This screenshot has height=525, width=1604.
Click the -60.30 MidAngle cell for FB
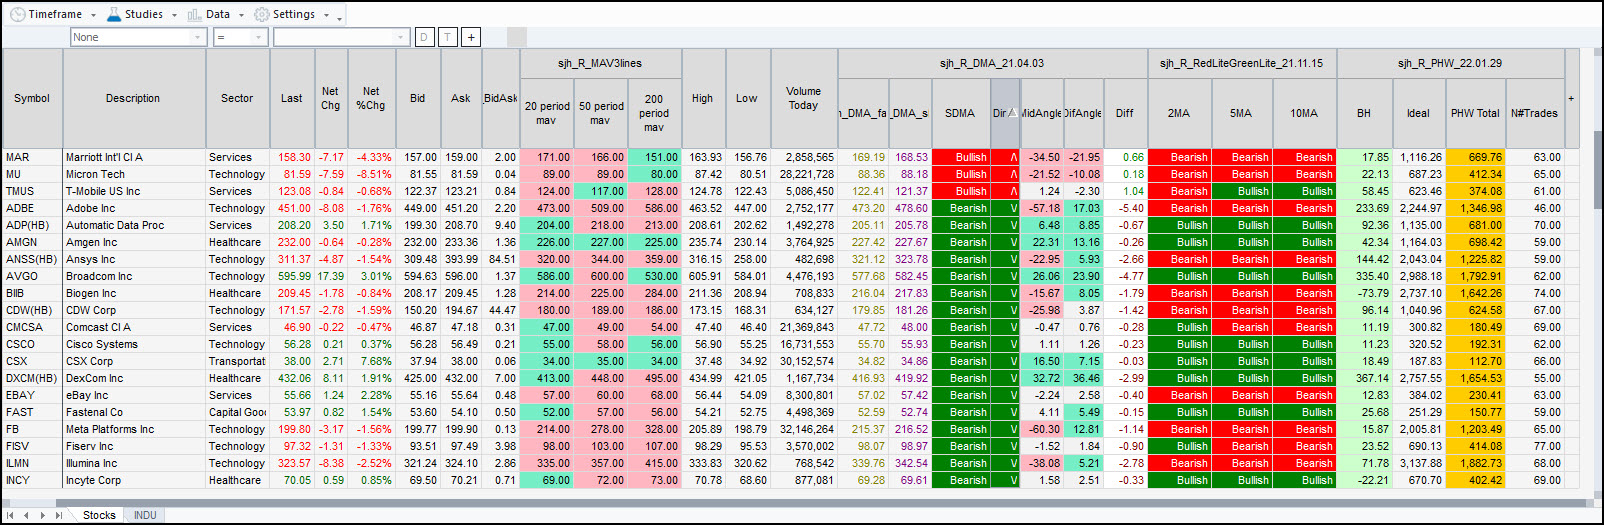point(1042,429)
